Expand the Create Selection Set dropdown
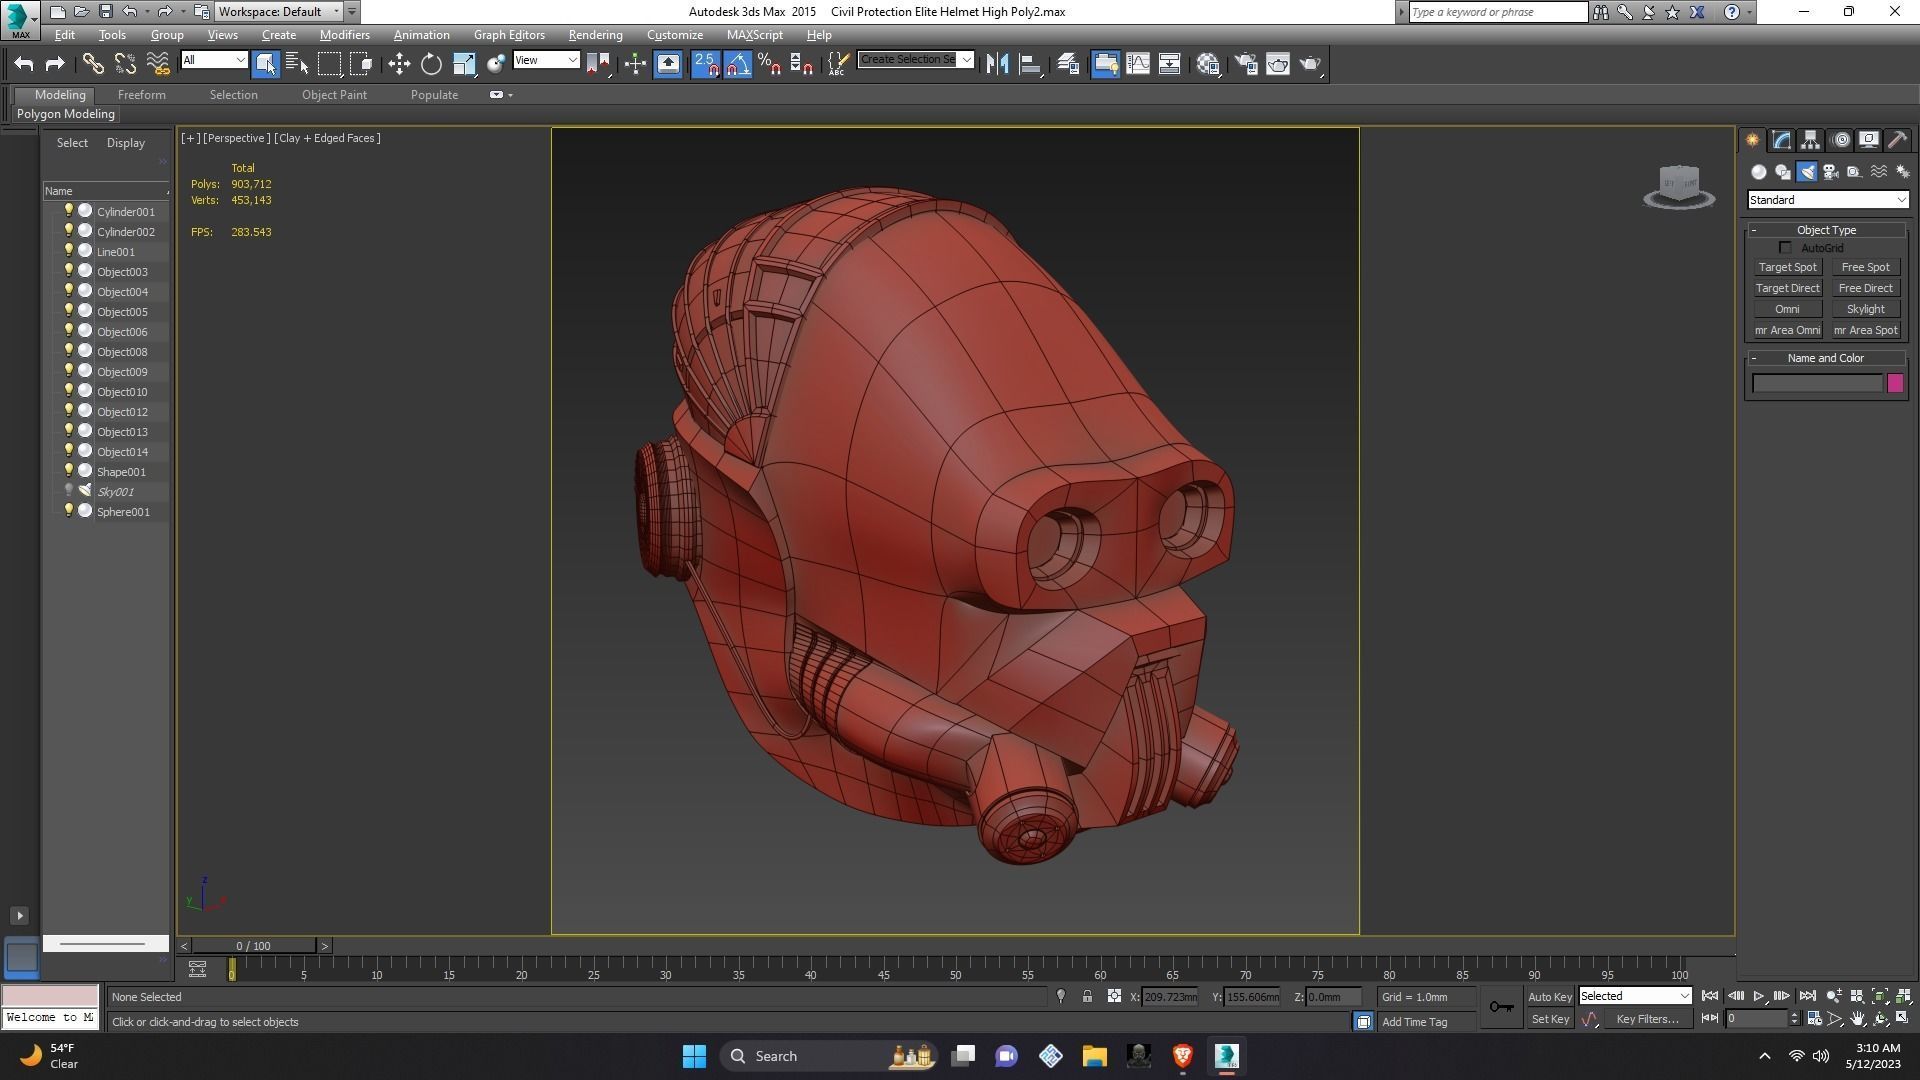Image resolution: width=1920 pixels, height=1080 pixels. pyautogui.click(x=965, y=59)
